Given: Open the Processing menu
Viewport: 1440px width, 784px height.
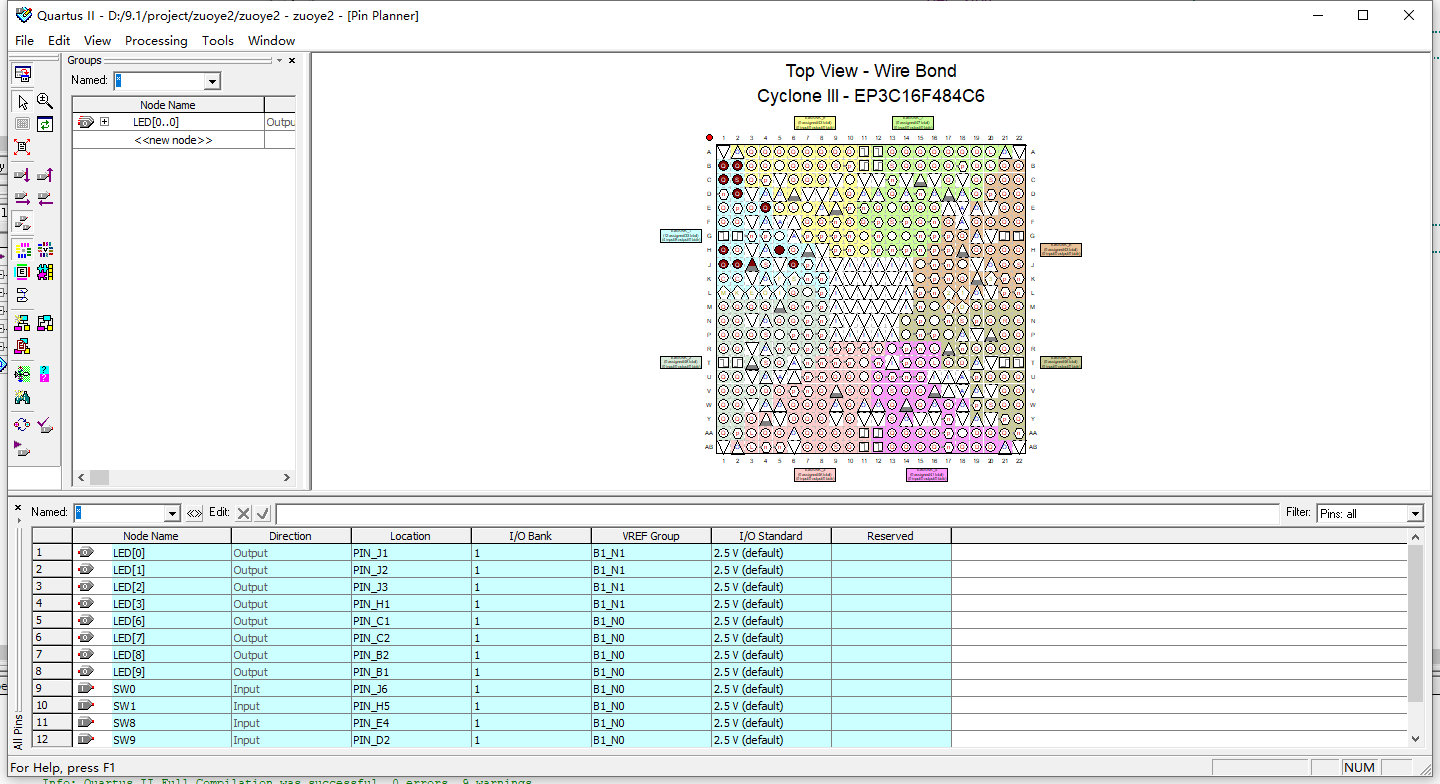Looking at the screenshot, I should click(x=156, y=41).
